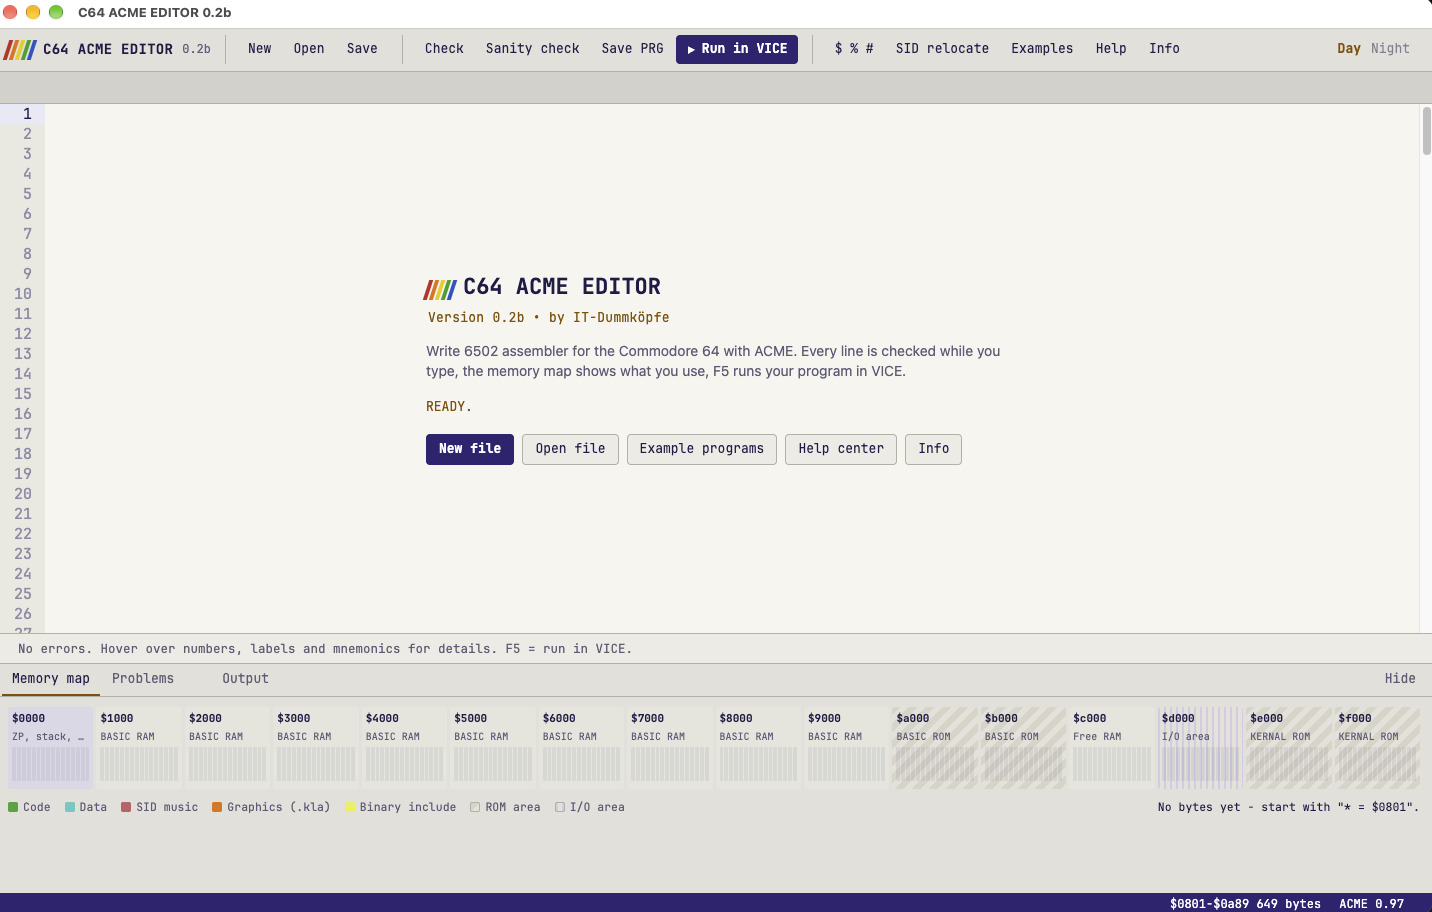Select the $0000 ZP, stack memory block
This screenshot has height=912, width=1432.
[x=51, y=748]
